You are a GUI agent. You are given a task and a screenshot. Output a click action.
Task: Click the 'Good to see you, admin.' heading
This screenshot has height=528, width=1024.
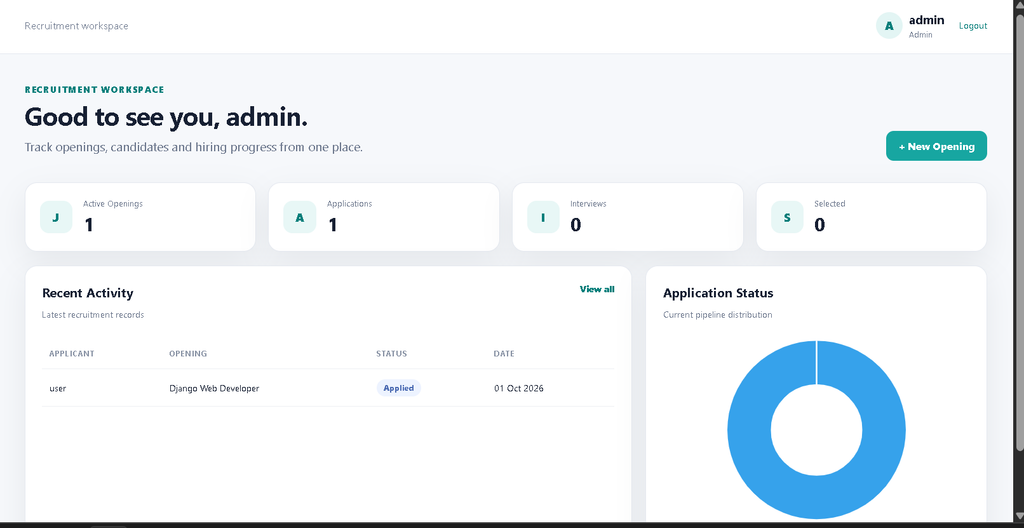pyautogui.click(x=166, y=118)
